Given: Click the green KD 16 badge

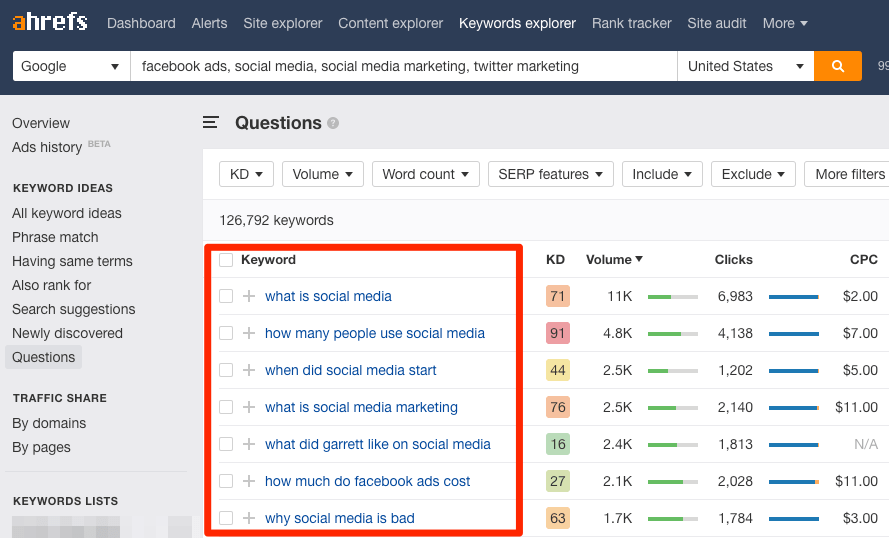Looking at the screenshot, I should coord(557,444).
